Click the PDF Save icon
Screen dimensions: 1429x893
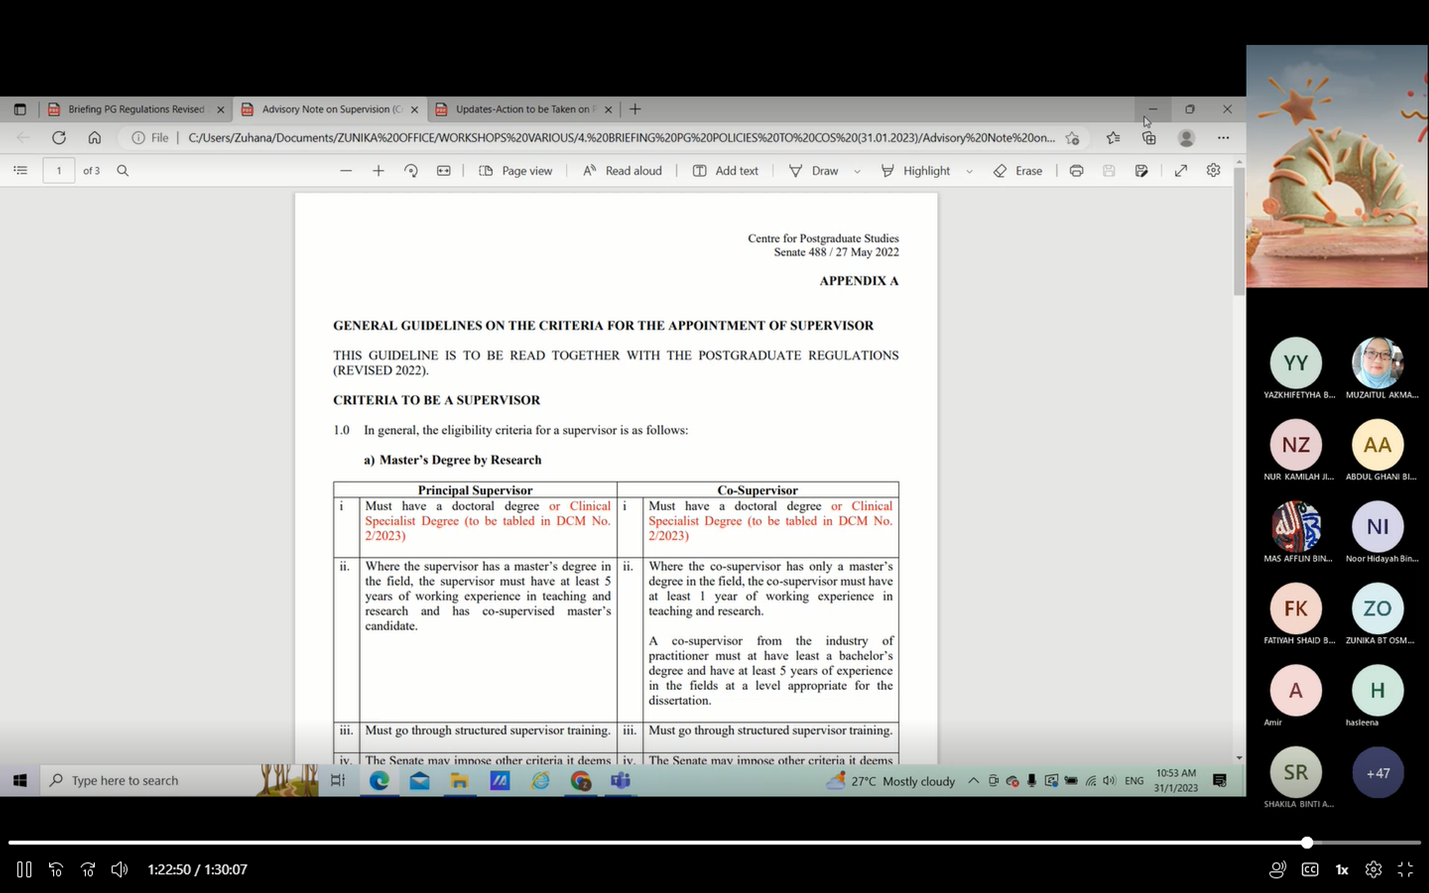coord(1109,171)
